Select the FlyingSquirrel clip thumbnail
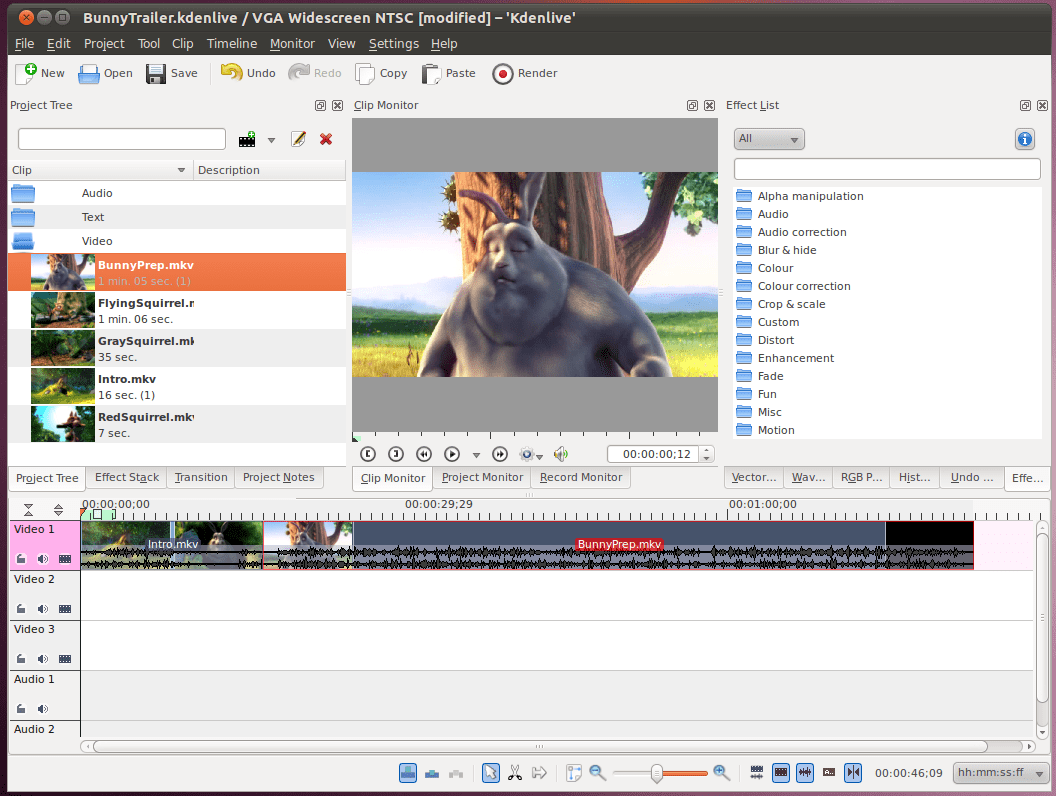1056x796 pixels. [x=63, y=310]
